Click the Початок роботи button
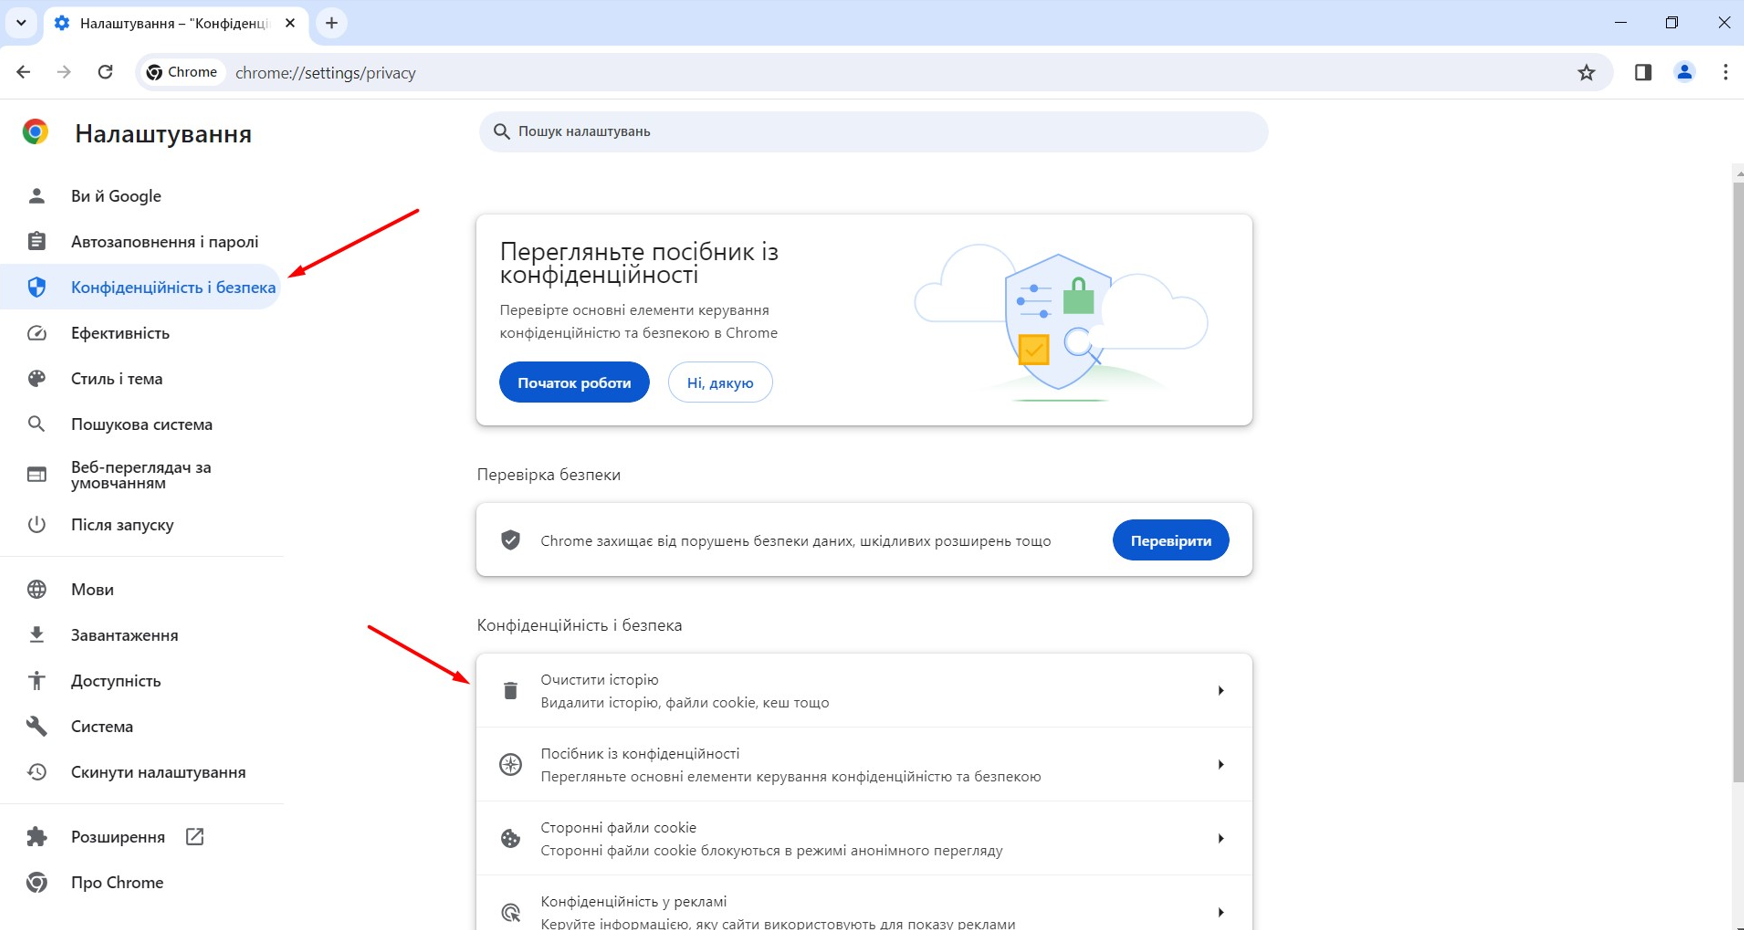 click(574, 383)
